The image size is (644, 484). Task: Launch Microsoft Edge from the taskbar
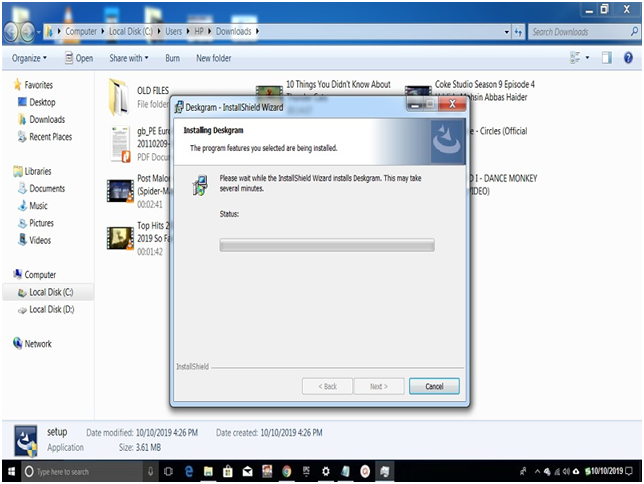click(189, 472)
